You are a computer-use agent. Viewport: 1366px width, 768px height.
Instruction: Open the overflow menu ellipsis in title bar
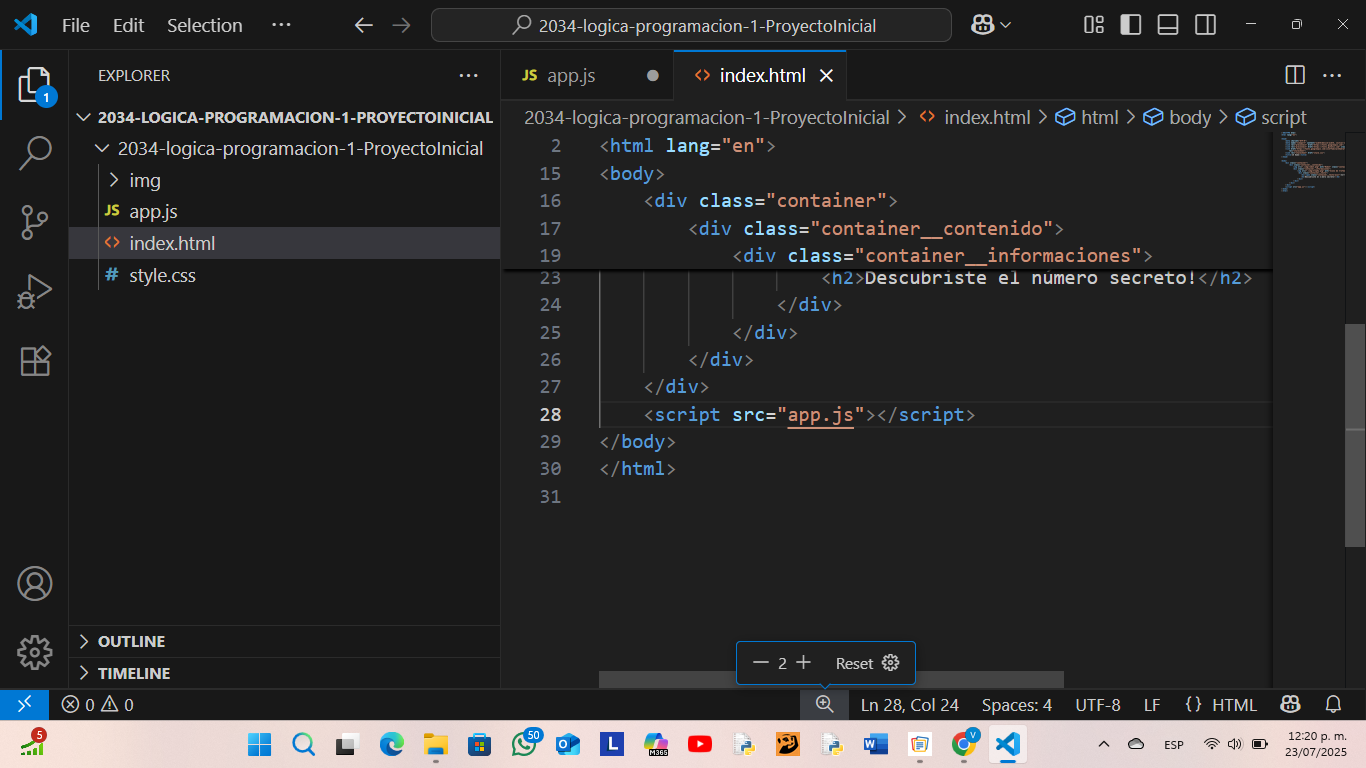pos(281,25)
